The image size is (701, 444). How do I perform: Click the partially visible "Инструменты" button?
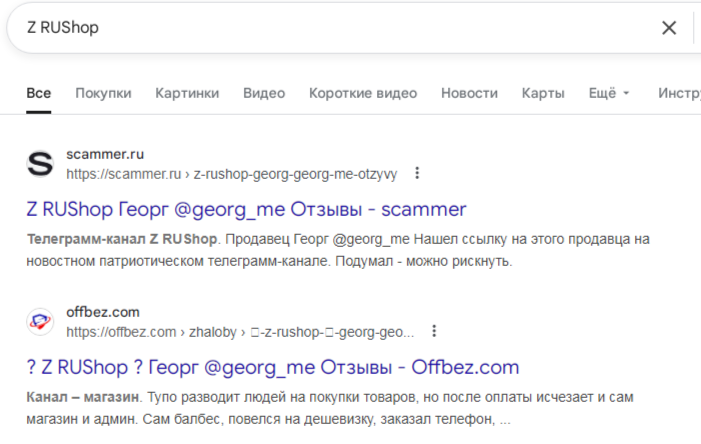pyautogui.click(x=678, y=93)
